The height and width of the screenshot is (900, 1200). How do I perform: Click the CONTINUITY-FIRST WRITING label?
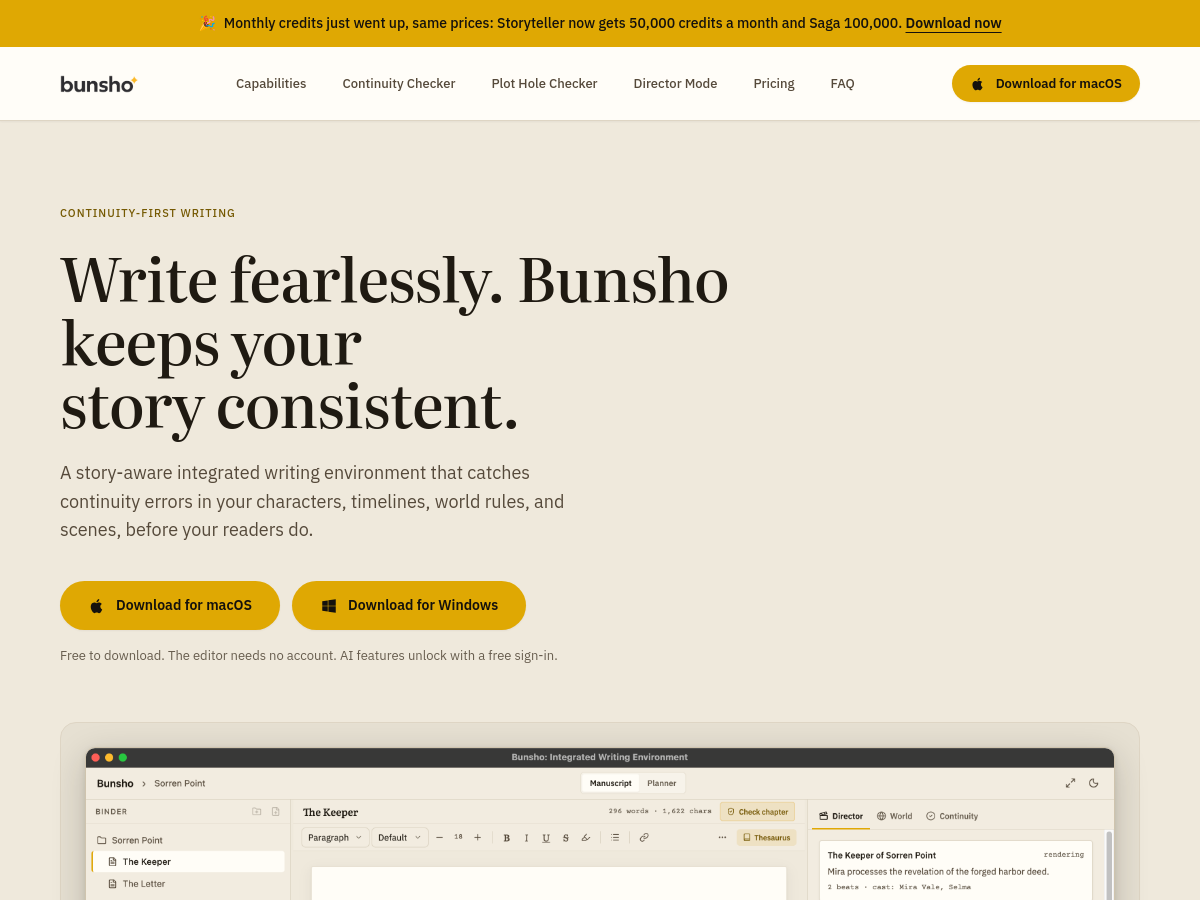[148, 213]
